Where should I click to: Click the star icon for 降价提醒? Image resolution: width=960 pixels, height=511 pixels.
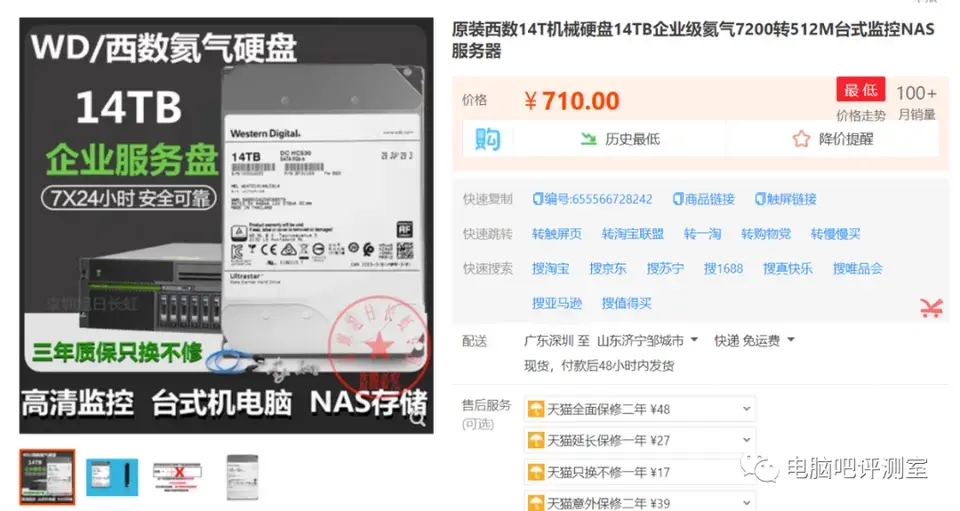[x=801, y=139]
